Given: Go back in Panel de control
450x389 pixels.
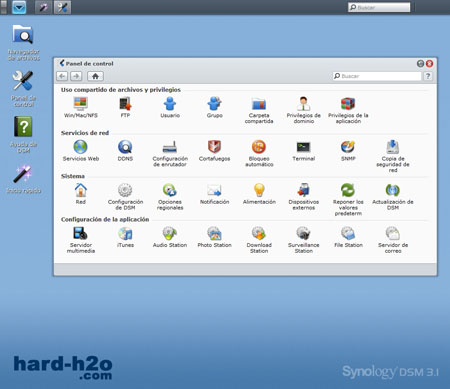Looking at the screenshot, I should [x=62, y=76].
